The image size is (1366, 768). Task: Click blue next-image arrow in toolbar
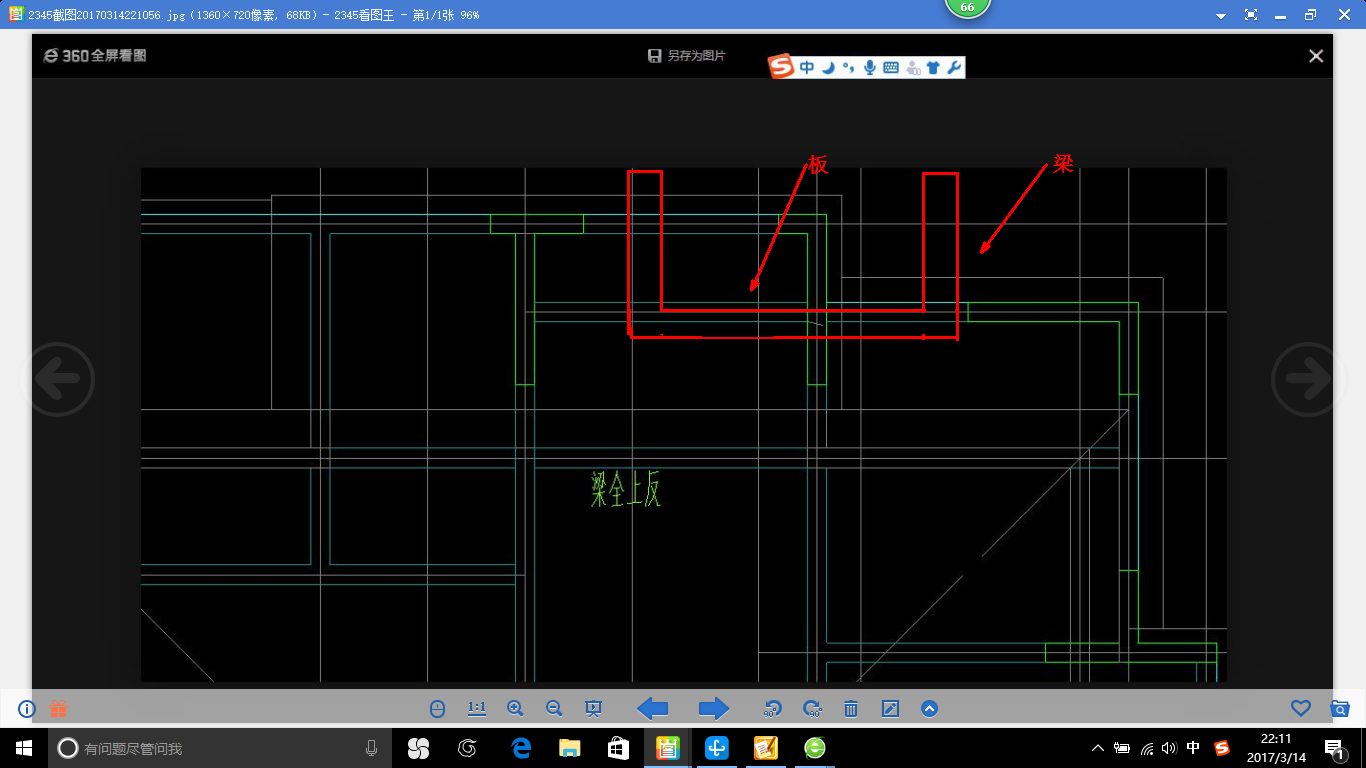pyautogui.click(x=714, y=709)
